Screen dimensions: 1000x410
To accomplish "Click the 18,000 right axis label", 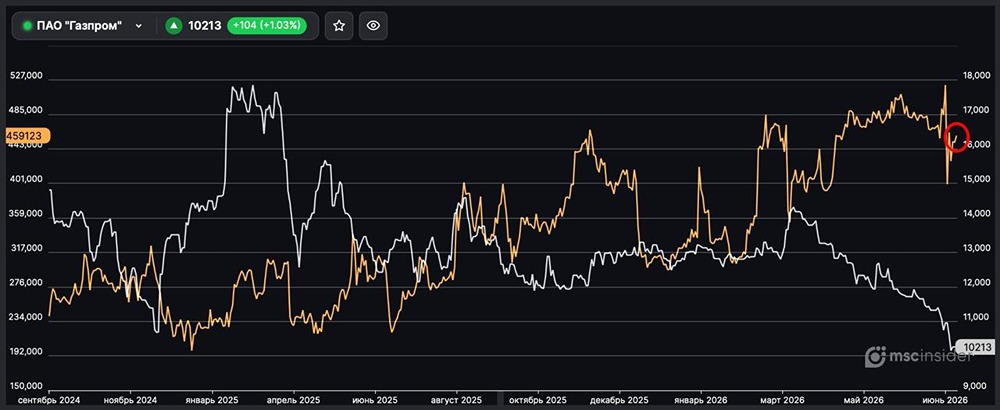I will click(976, 76).
